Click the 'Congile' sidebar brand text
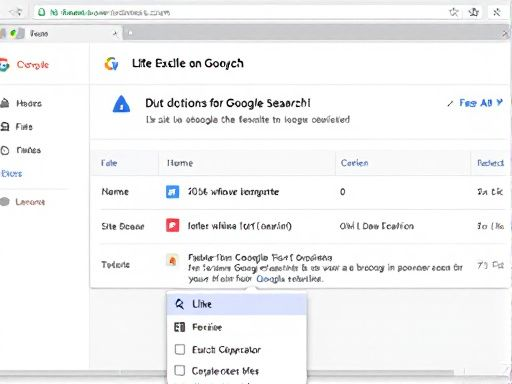512x384 pixels. [33, 65]
